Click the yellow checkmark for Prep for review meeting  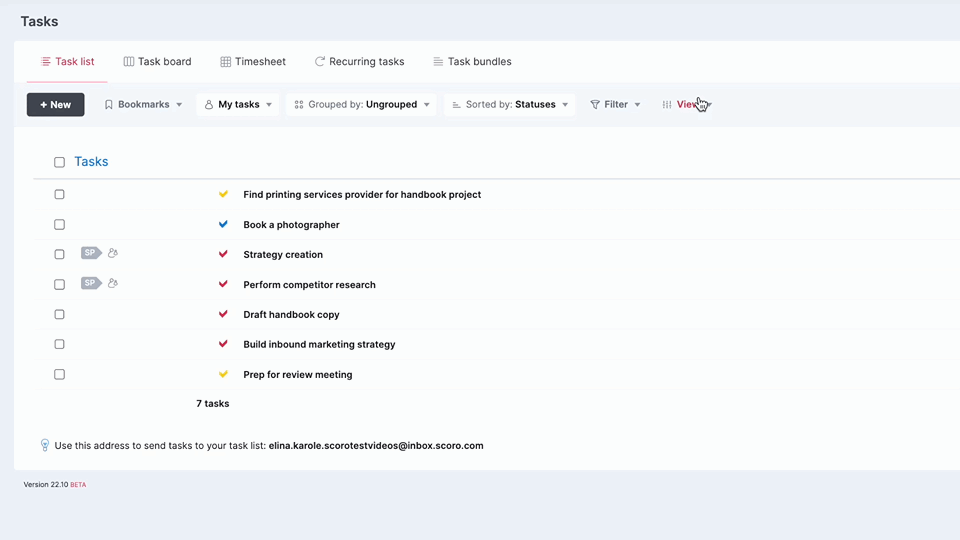223,374
